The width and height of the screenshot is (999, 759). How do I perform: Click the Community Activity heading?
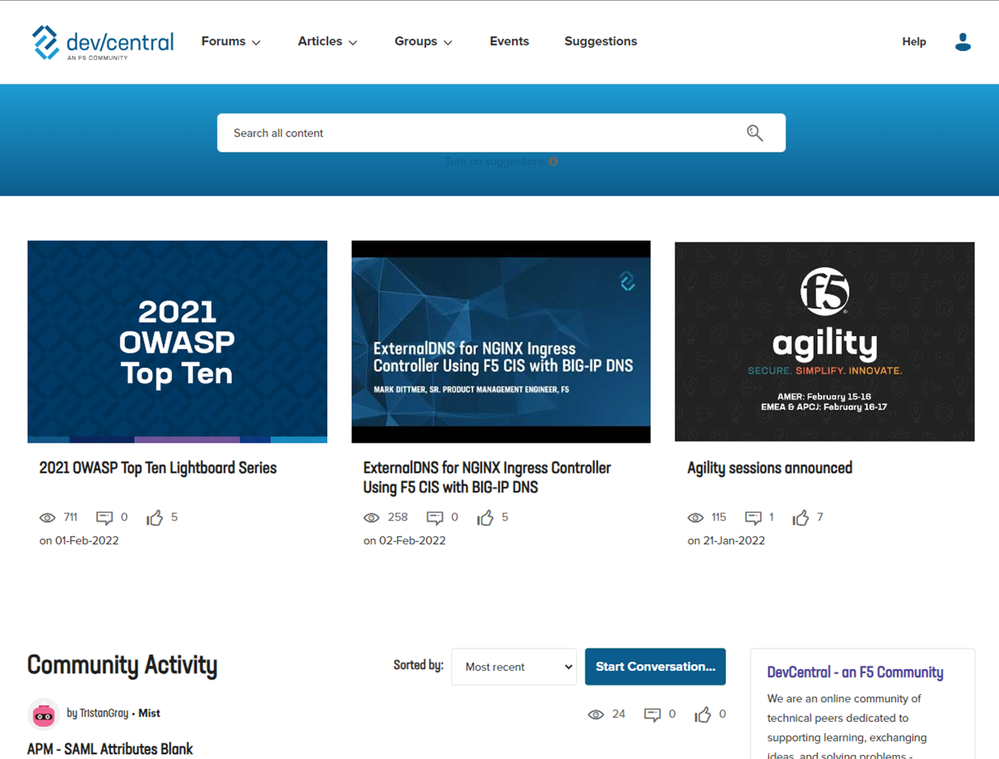pyautogui.click(x=122, y=665)
